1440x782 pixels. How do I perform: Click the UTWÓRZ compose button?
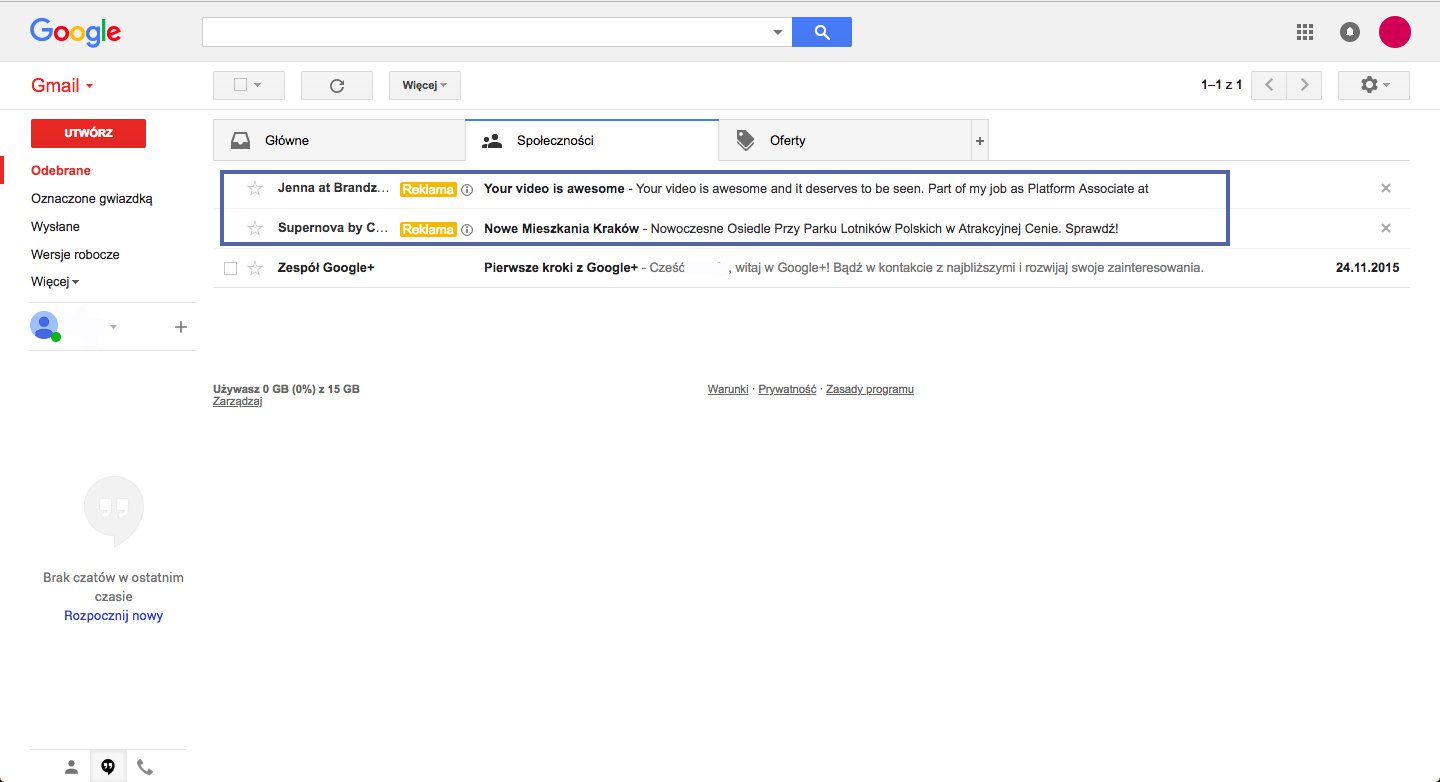coord(88,133)
